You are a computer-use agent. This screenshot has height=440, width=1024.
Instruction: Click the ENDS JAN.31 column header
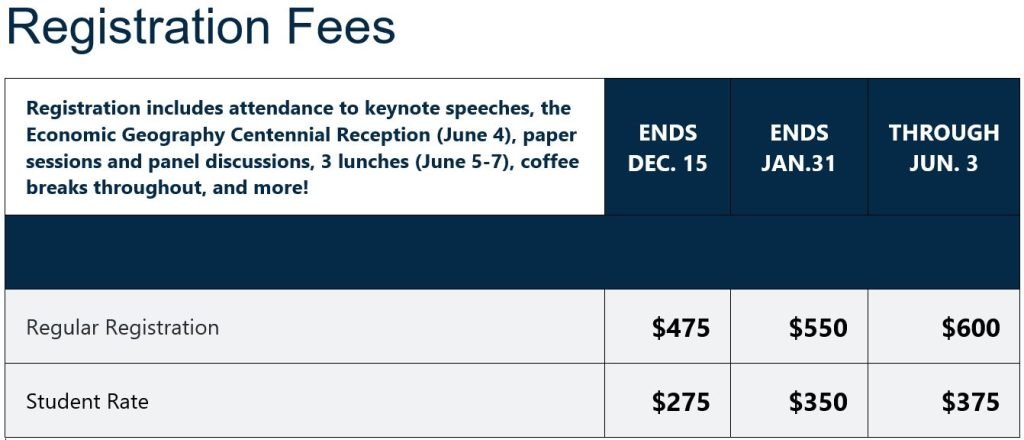(x=799, y=147)
